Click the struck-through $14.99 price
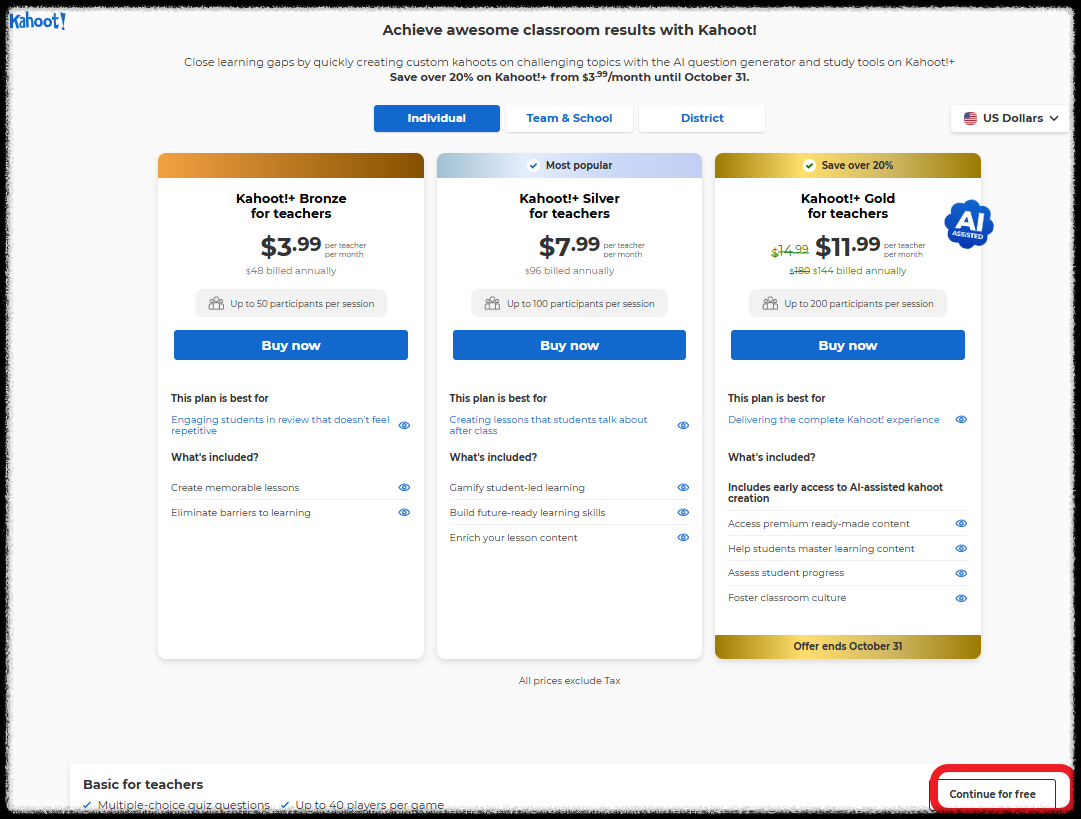1081x819 pixels. (789, 250)
